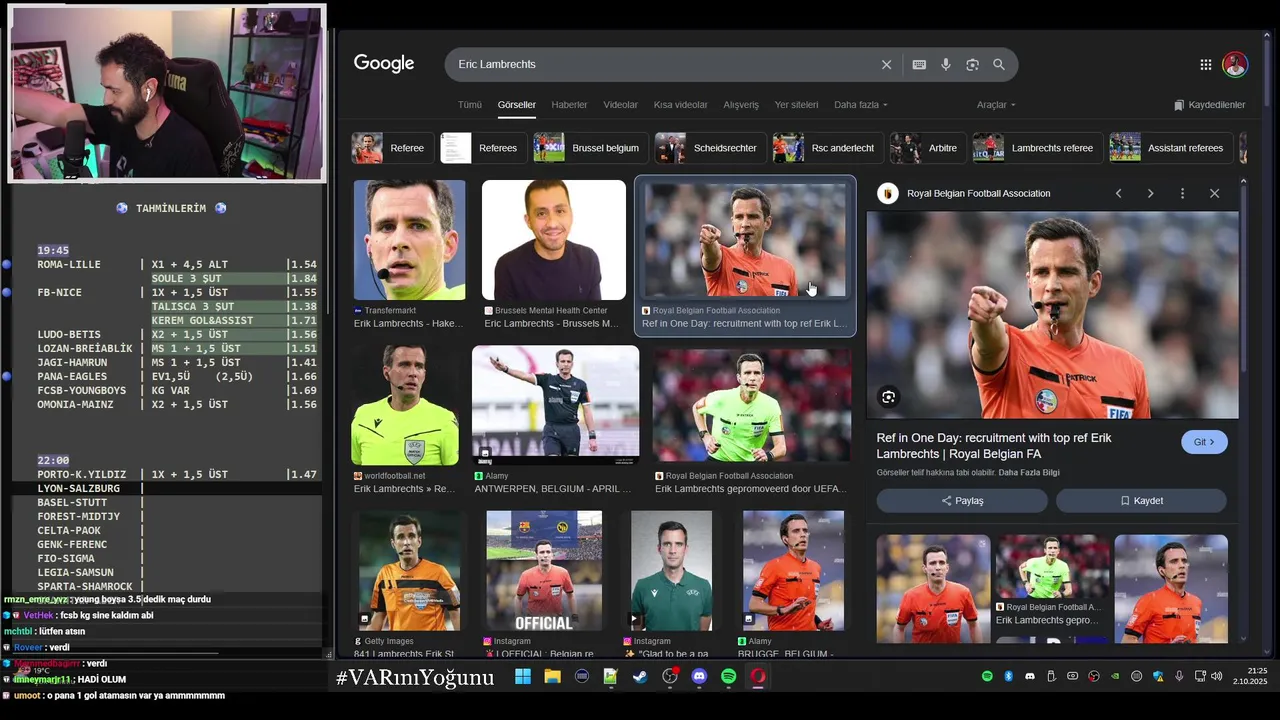Image resolution: width=1280 pixels, height=720 pixels.
Task: Close the image preview panel
Action: [1214, 193]
